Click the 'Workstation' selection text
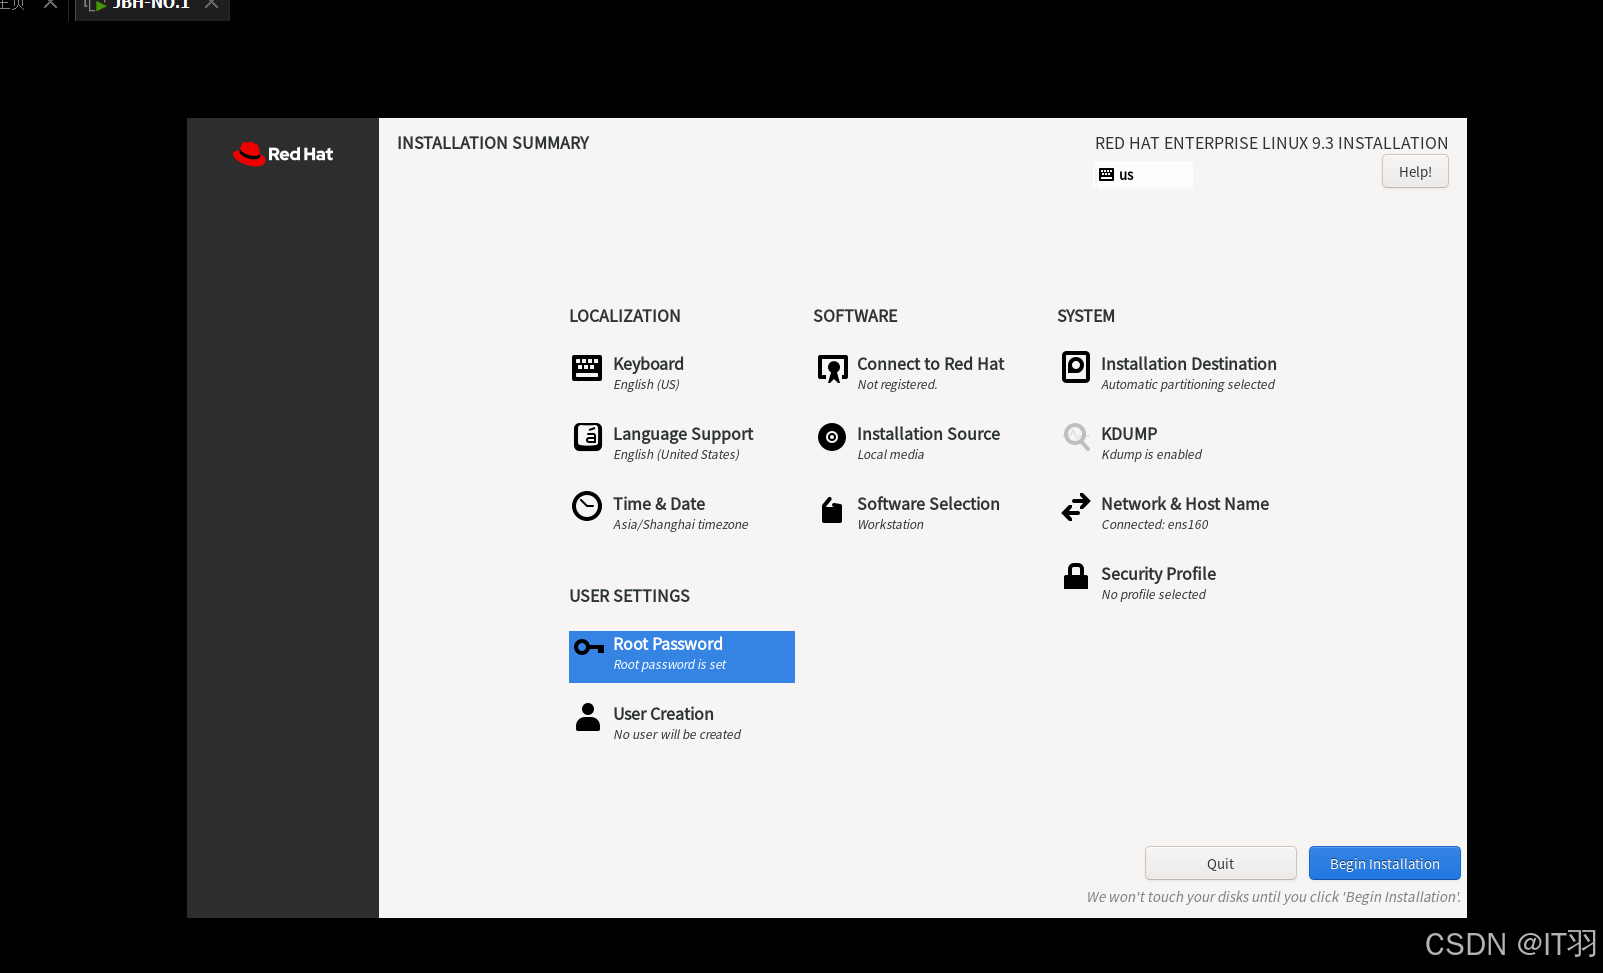 click(x=890, y=525)
